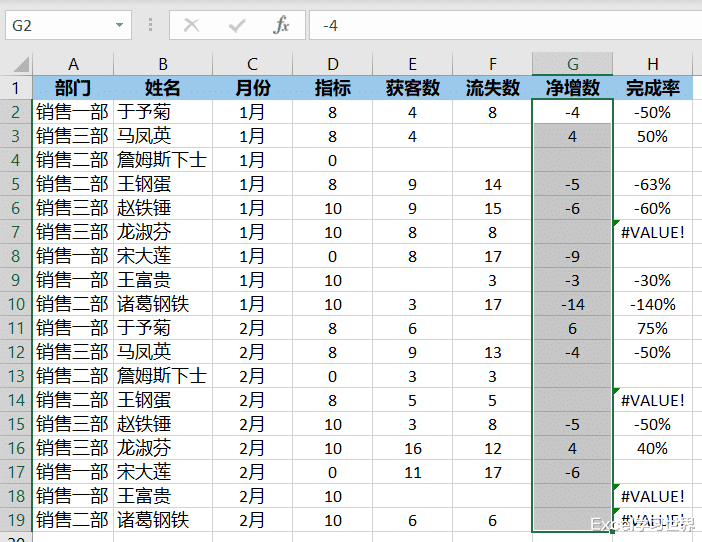702x542 pixels.
Task: Select name cell 诸葛钢铁 in row 10
Action: point(163,304)
